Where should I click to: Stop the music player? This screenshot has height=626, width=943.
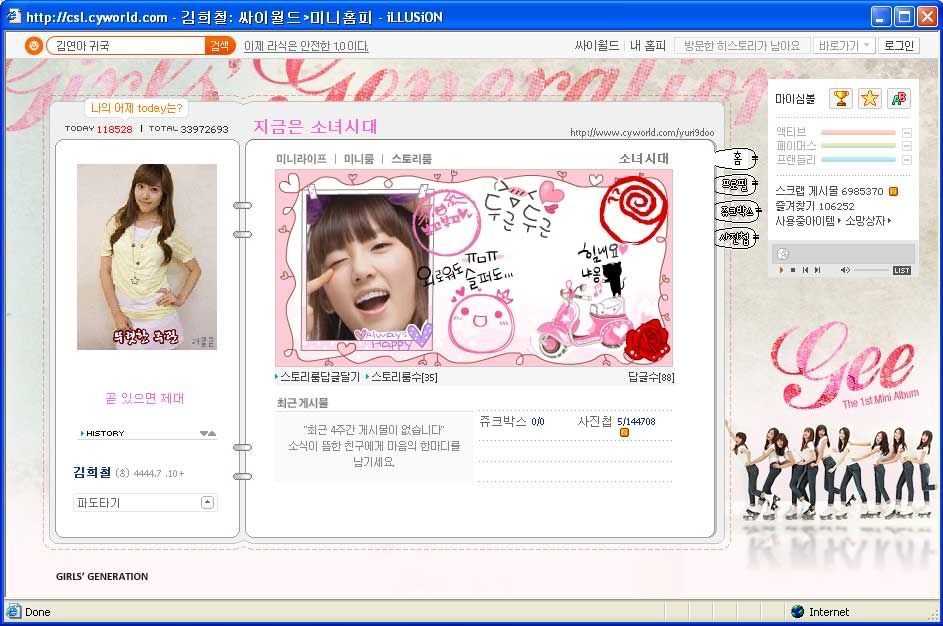[x=793, y=270]
